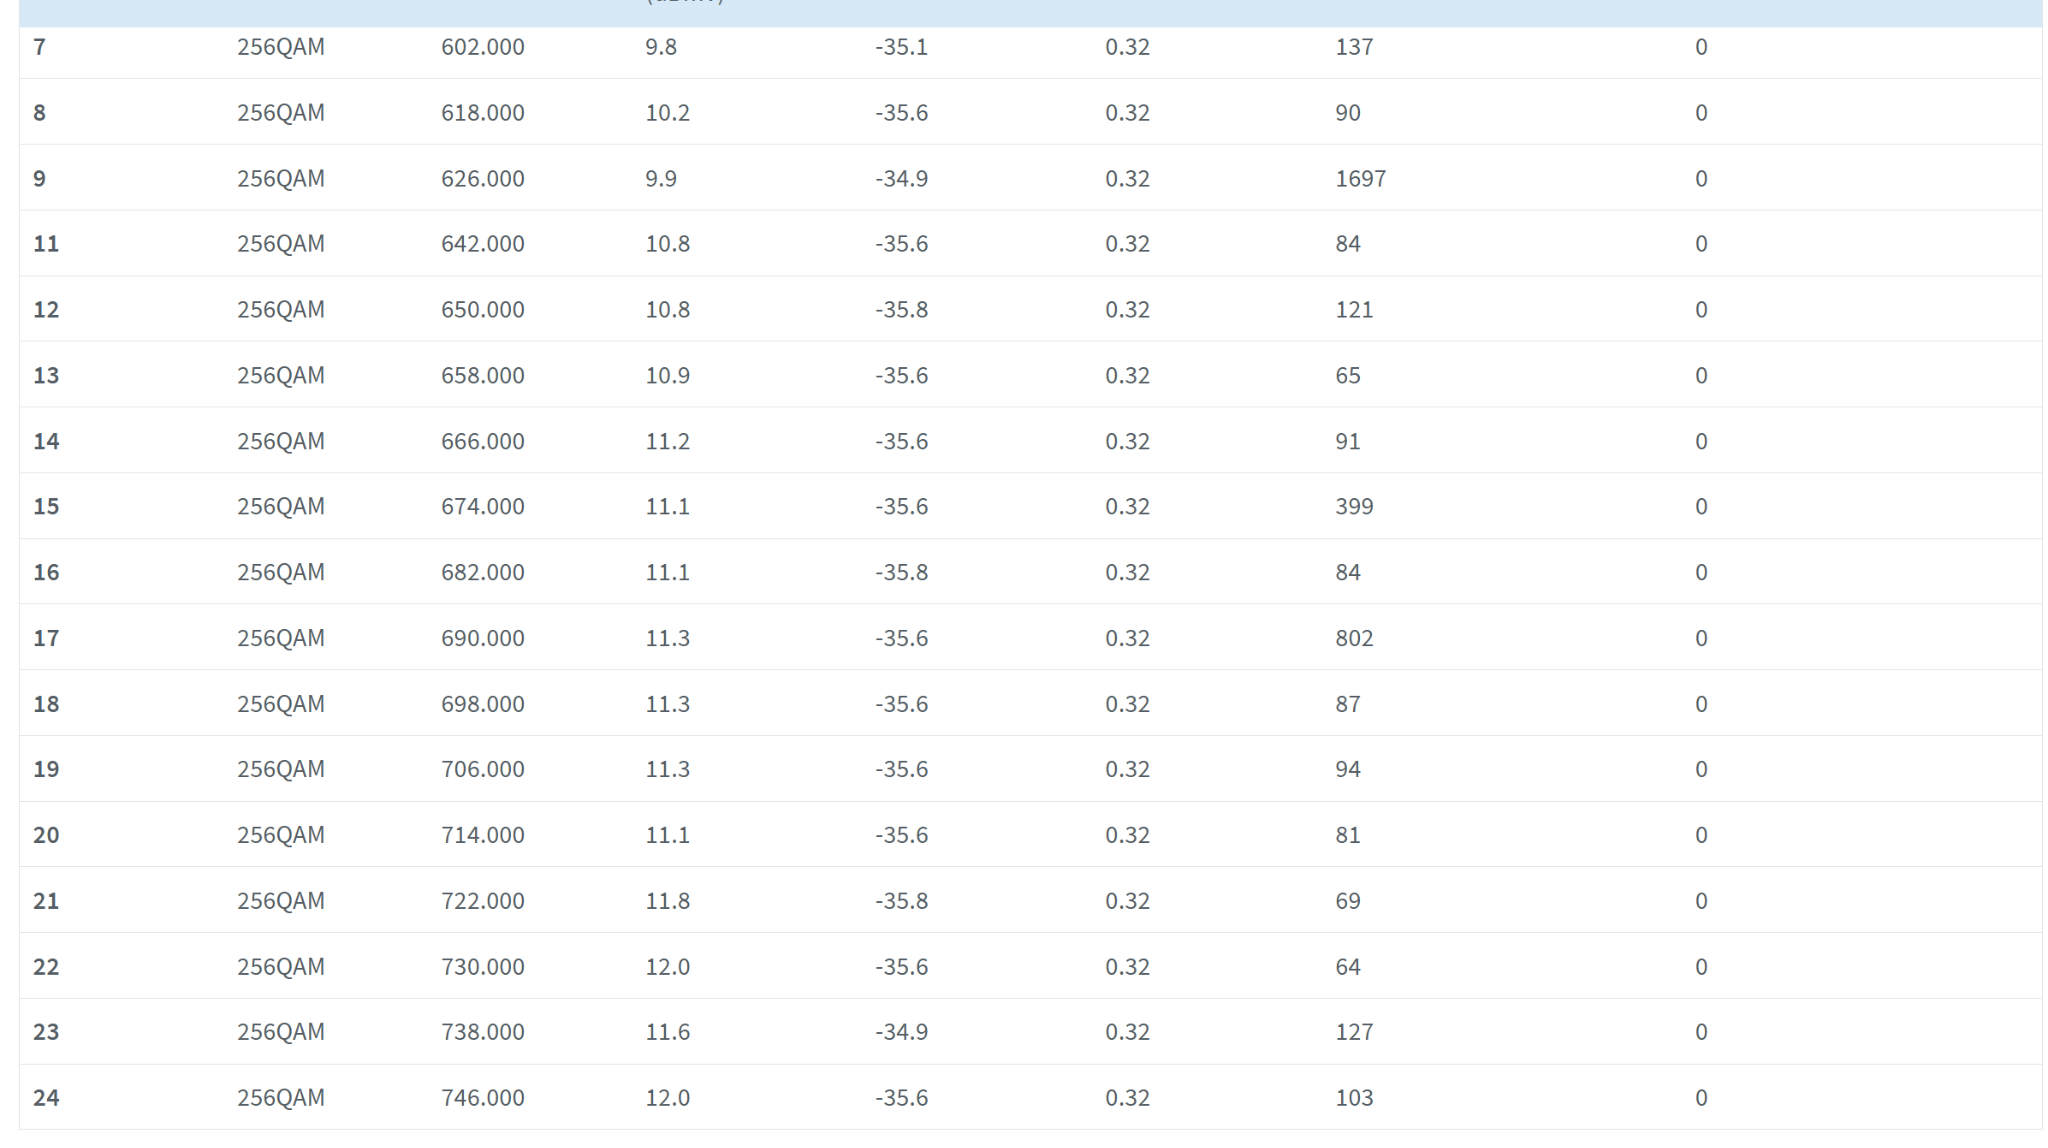Click power level 10.9 in row 13
This screenshot has width=2048, height=1148.
pos(667,376)
